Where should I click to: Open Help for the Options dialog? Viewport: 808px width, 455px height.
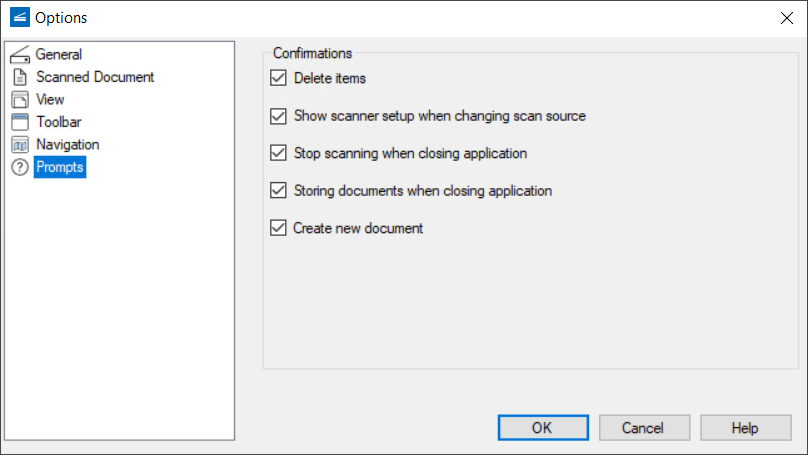(745, 428)
